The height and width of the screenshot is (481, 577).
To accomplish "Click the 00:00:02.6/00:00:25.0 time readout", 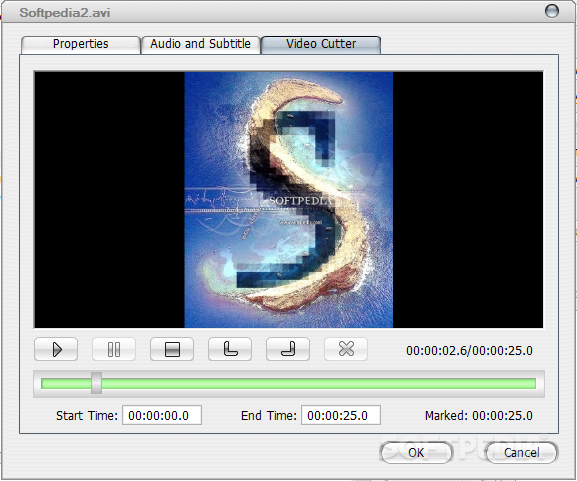I will pyautogui.click(x=469, y=351).
